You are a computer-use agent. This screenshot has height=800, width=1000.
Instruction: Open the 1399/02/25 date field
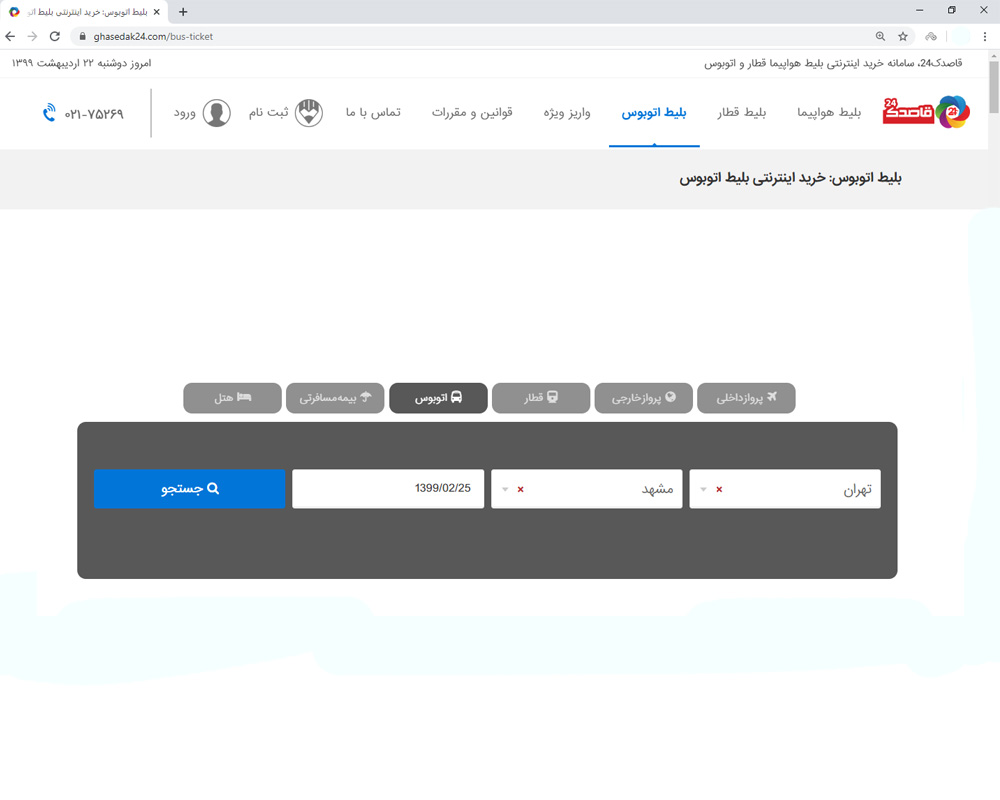(x=388, y=489)
